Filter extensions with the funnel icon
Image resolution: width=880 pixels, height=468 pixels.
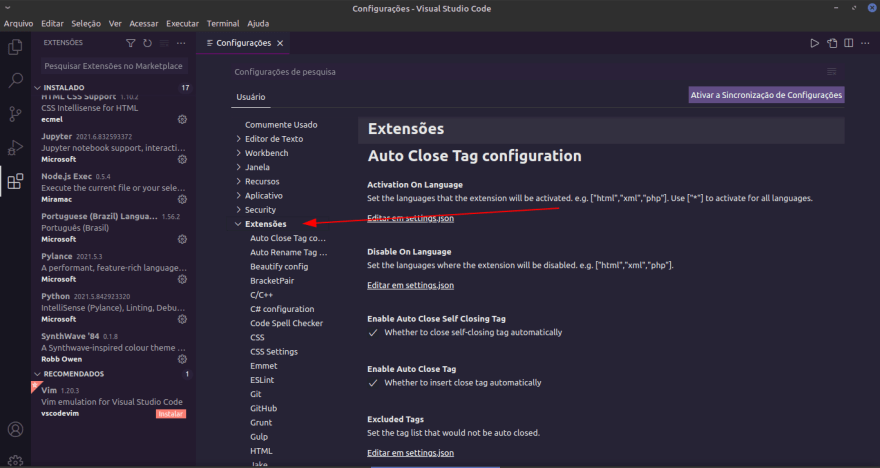[x=131, y=43]
